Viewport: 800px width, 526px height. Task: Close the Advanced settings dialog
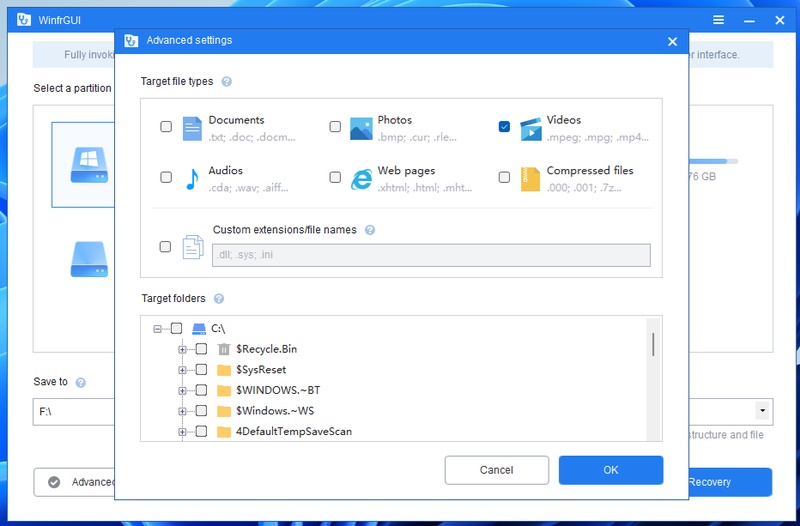(x=672, y=42)
